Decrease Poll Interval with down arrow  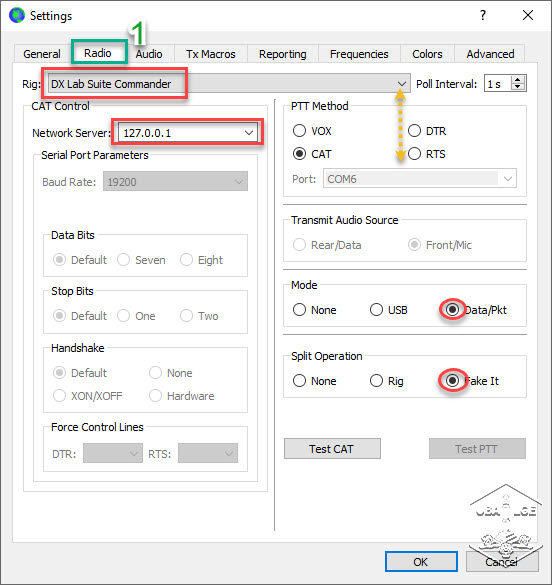(517, 87)
